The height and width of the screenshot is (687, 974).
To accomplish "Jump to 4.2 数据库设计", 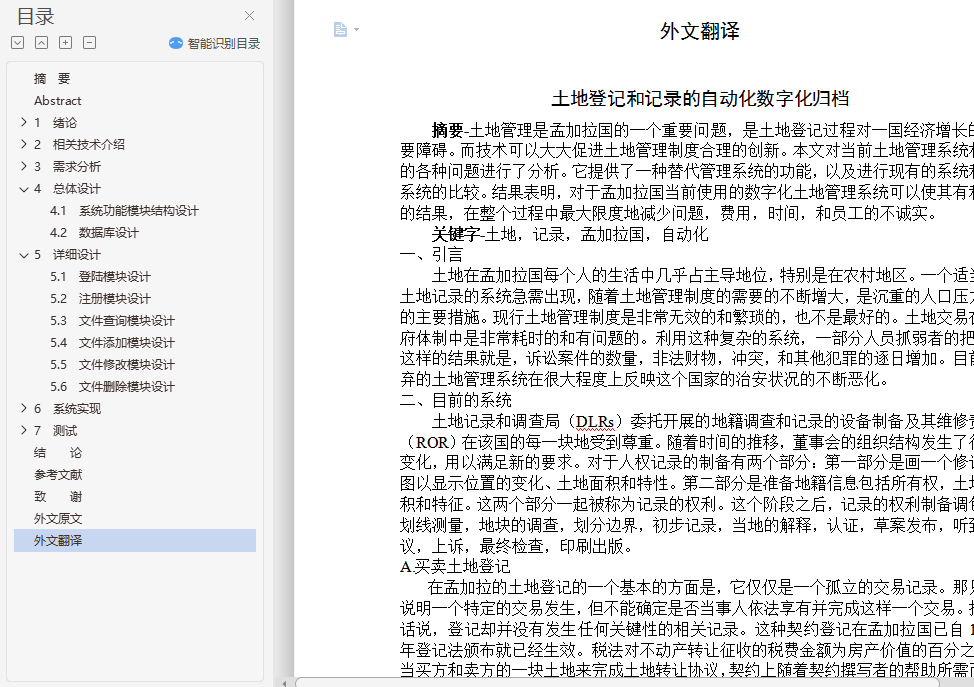I will click(94, 233).
